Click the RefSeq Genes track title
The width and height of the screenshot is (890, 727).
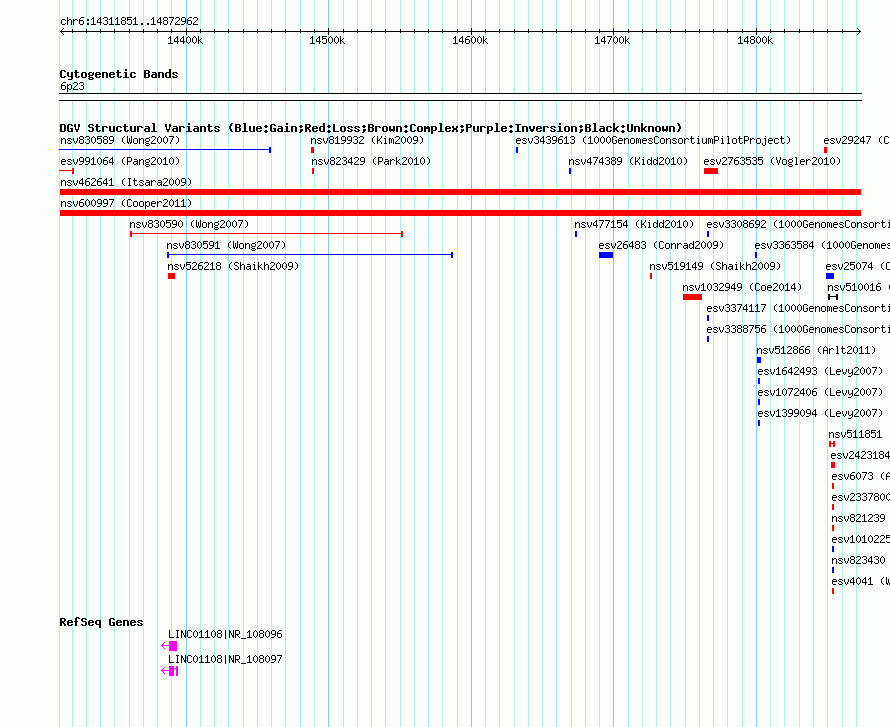pos(101,622)
